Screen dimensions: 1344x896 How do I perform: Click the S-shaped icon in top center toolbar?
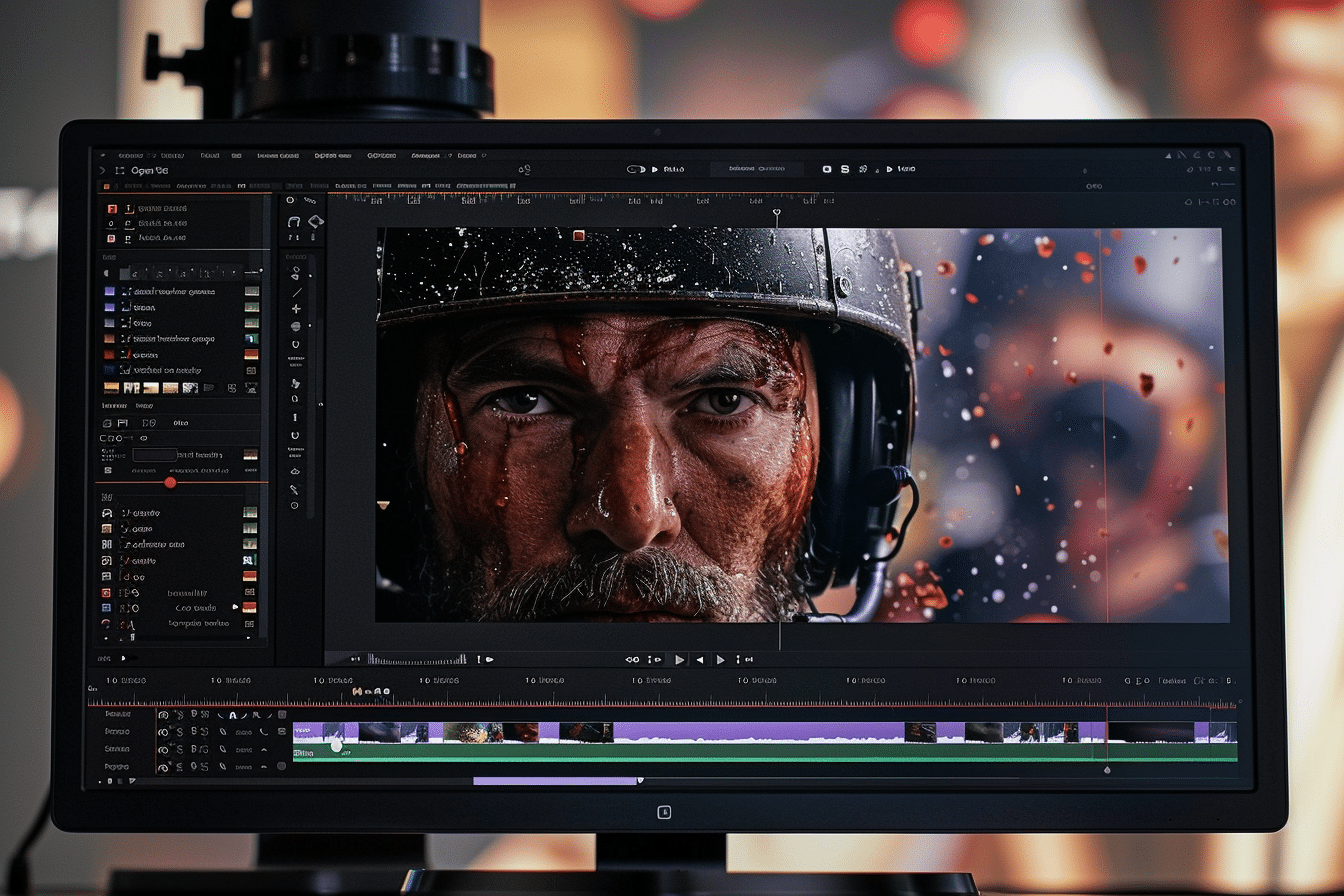tap(845, 169)
